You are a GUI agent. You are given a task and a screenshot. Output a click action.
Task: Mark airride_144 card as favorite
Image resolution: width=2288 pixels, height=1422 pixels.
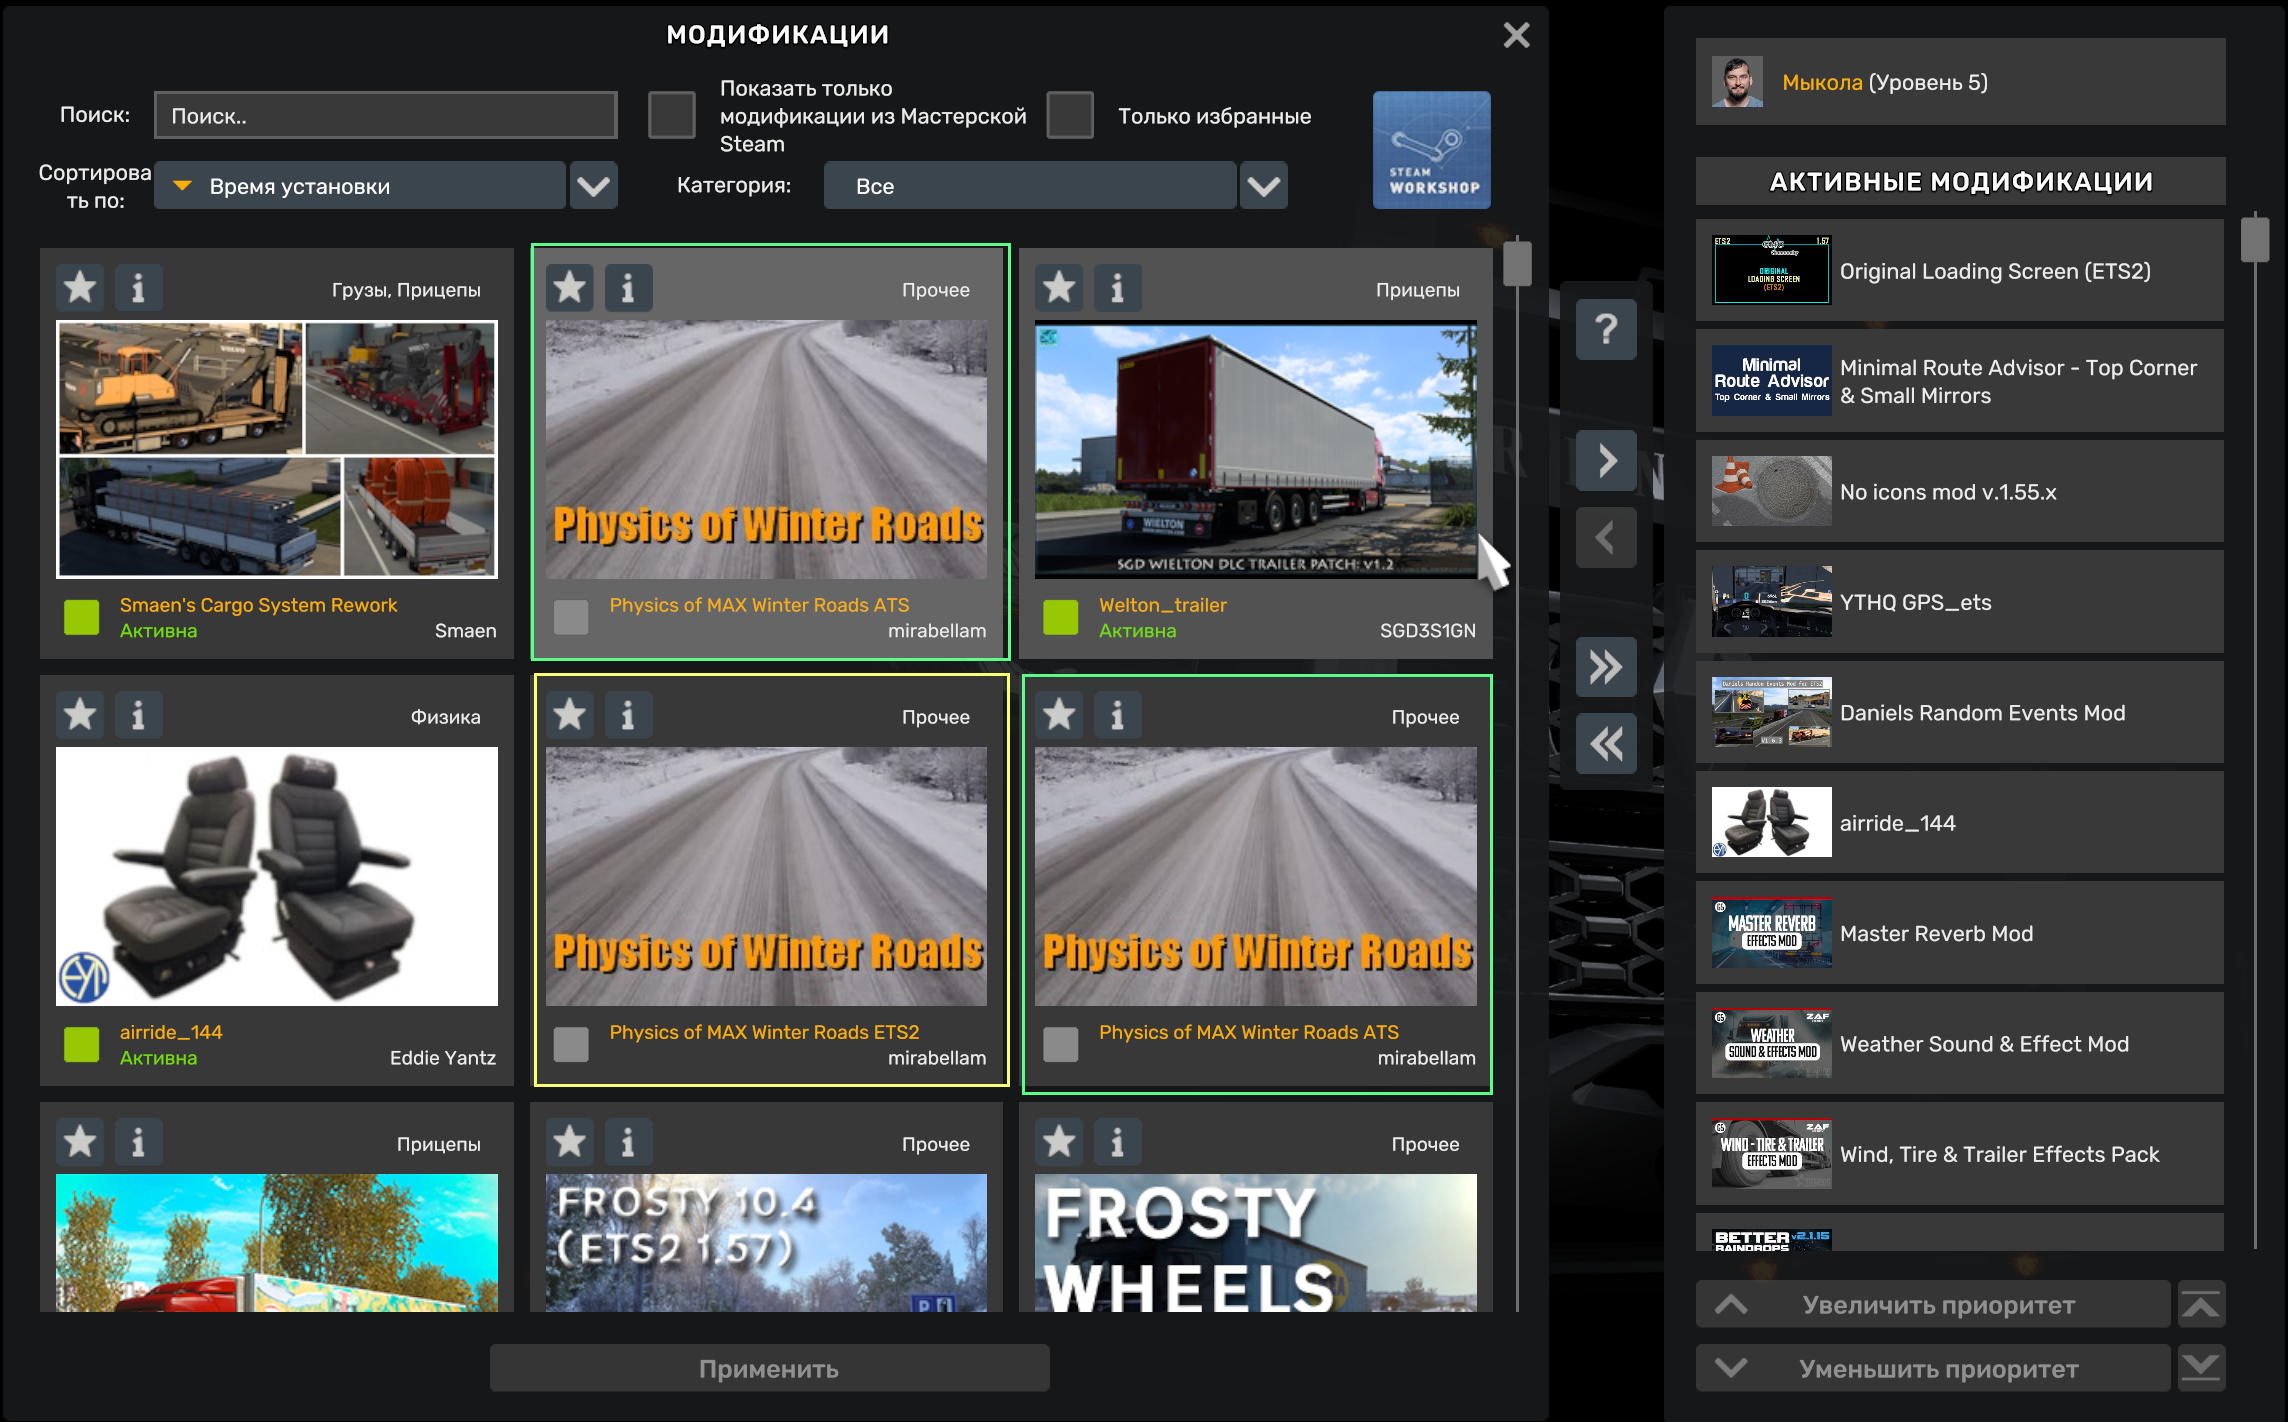pos(80,715)
